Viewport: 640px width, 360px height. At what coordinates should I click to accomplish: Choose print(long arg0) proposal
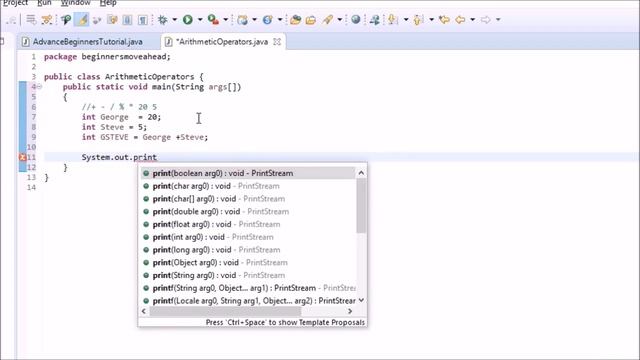pyautogui.click(x=248, y=249)
